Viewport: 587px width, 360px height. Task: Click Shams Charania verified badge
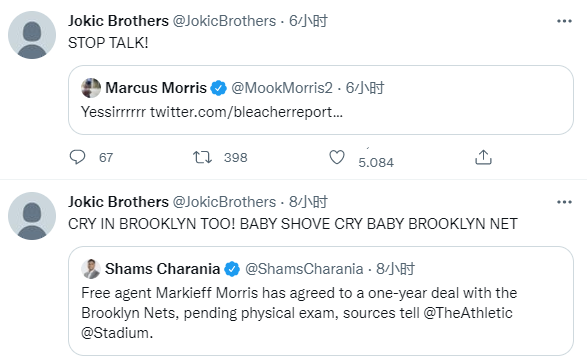232,269
